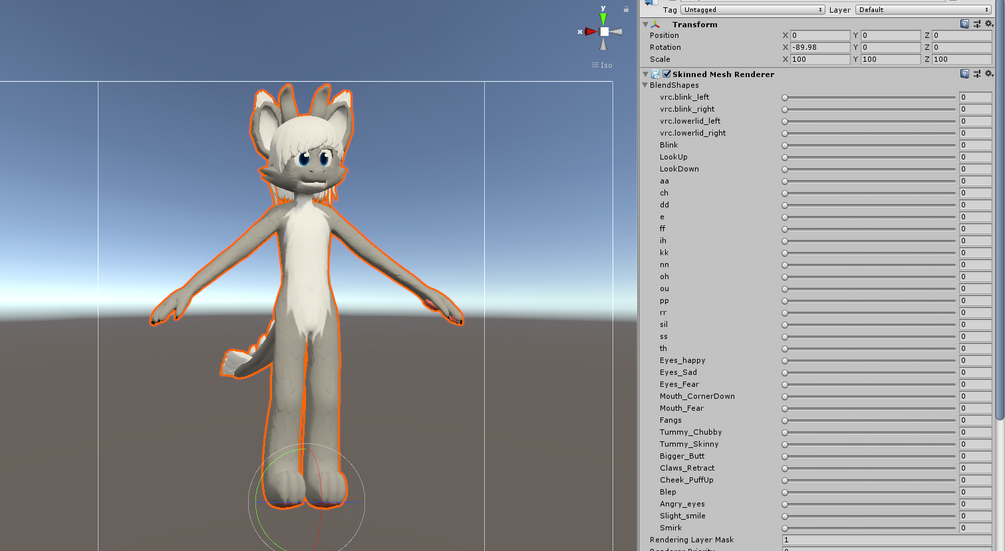The height and width of the screenshot is (551, 1005).
Task: Click the Rotation Z input field
Action: point(961,47)
